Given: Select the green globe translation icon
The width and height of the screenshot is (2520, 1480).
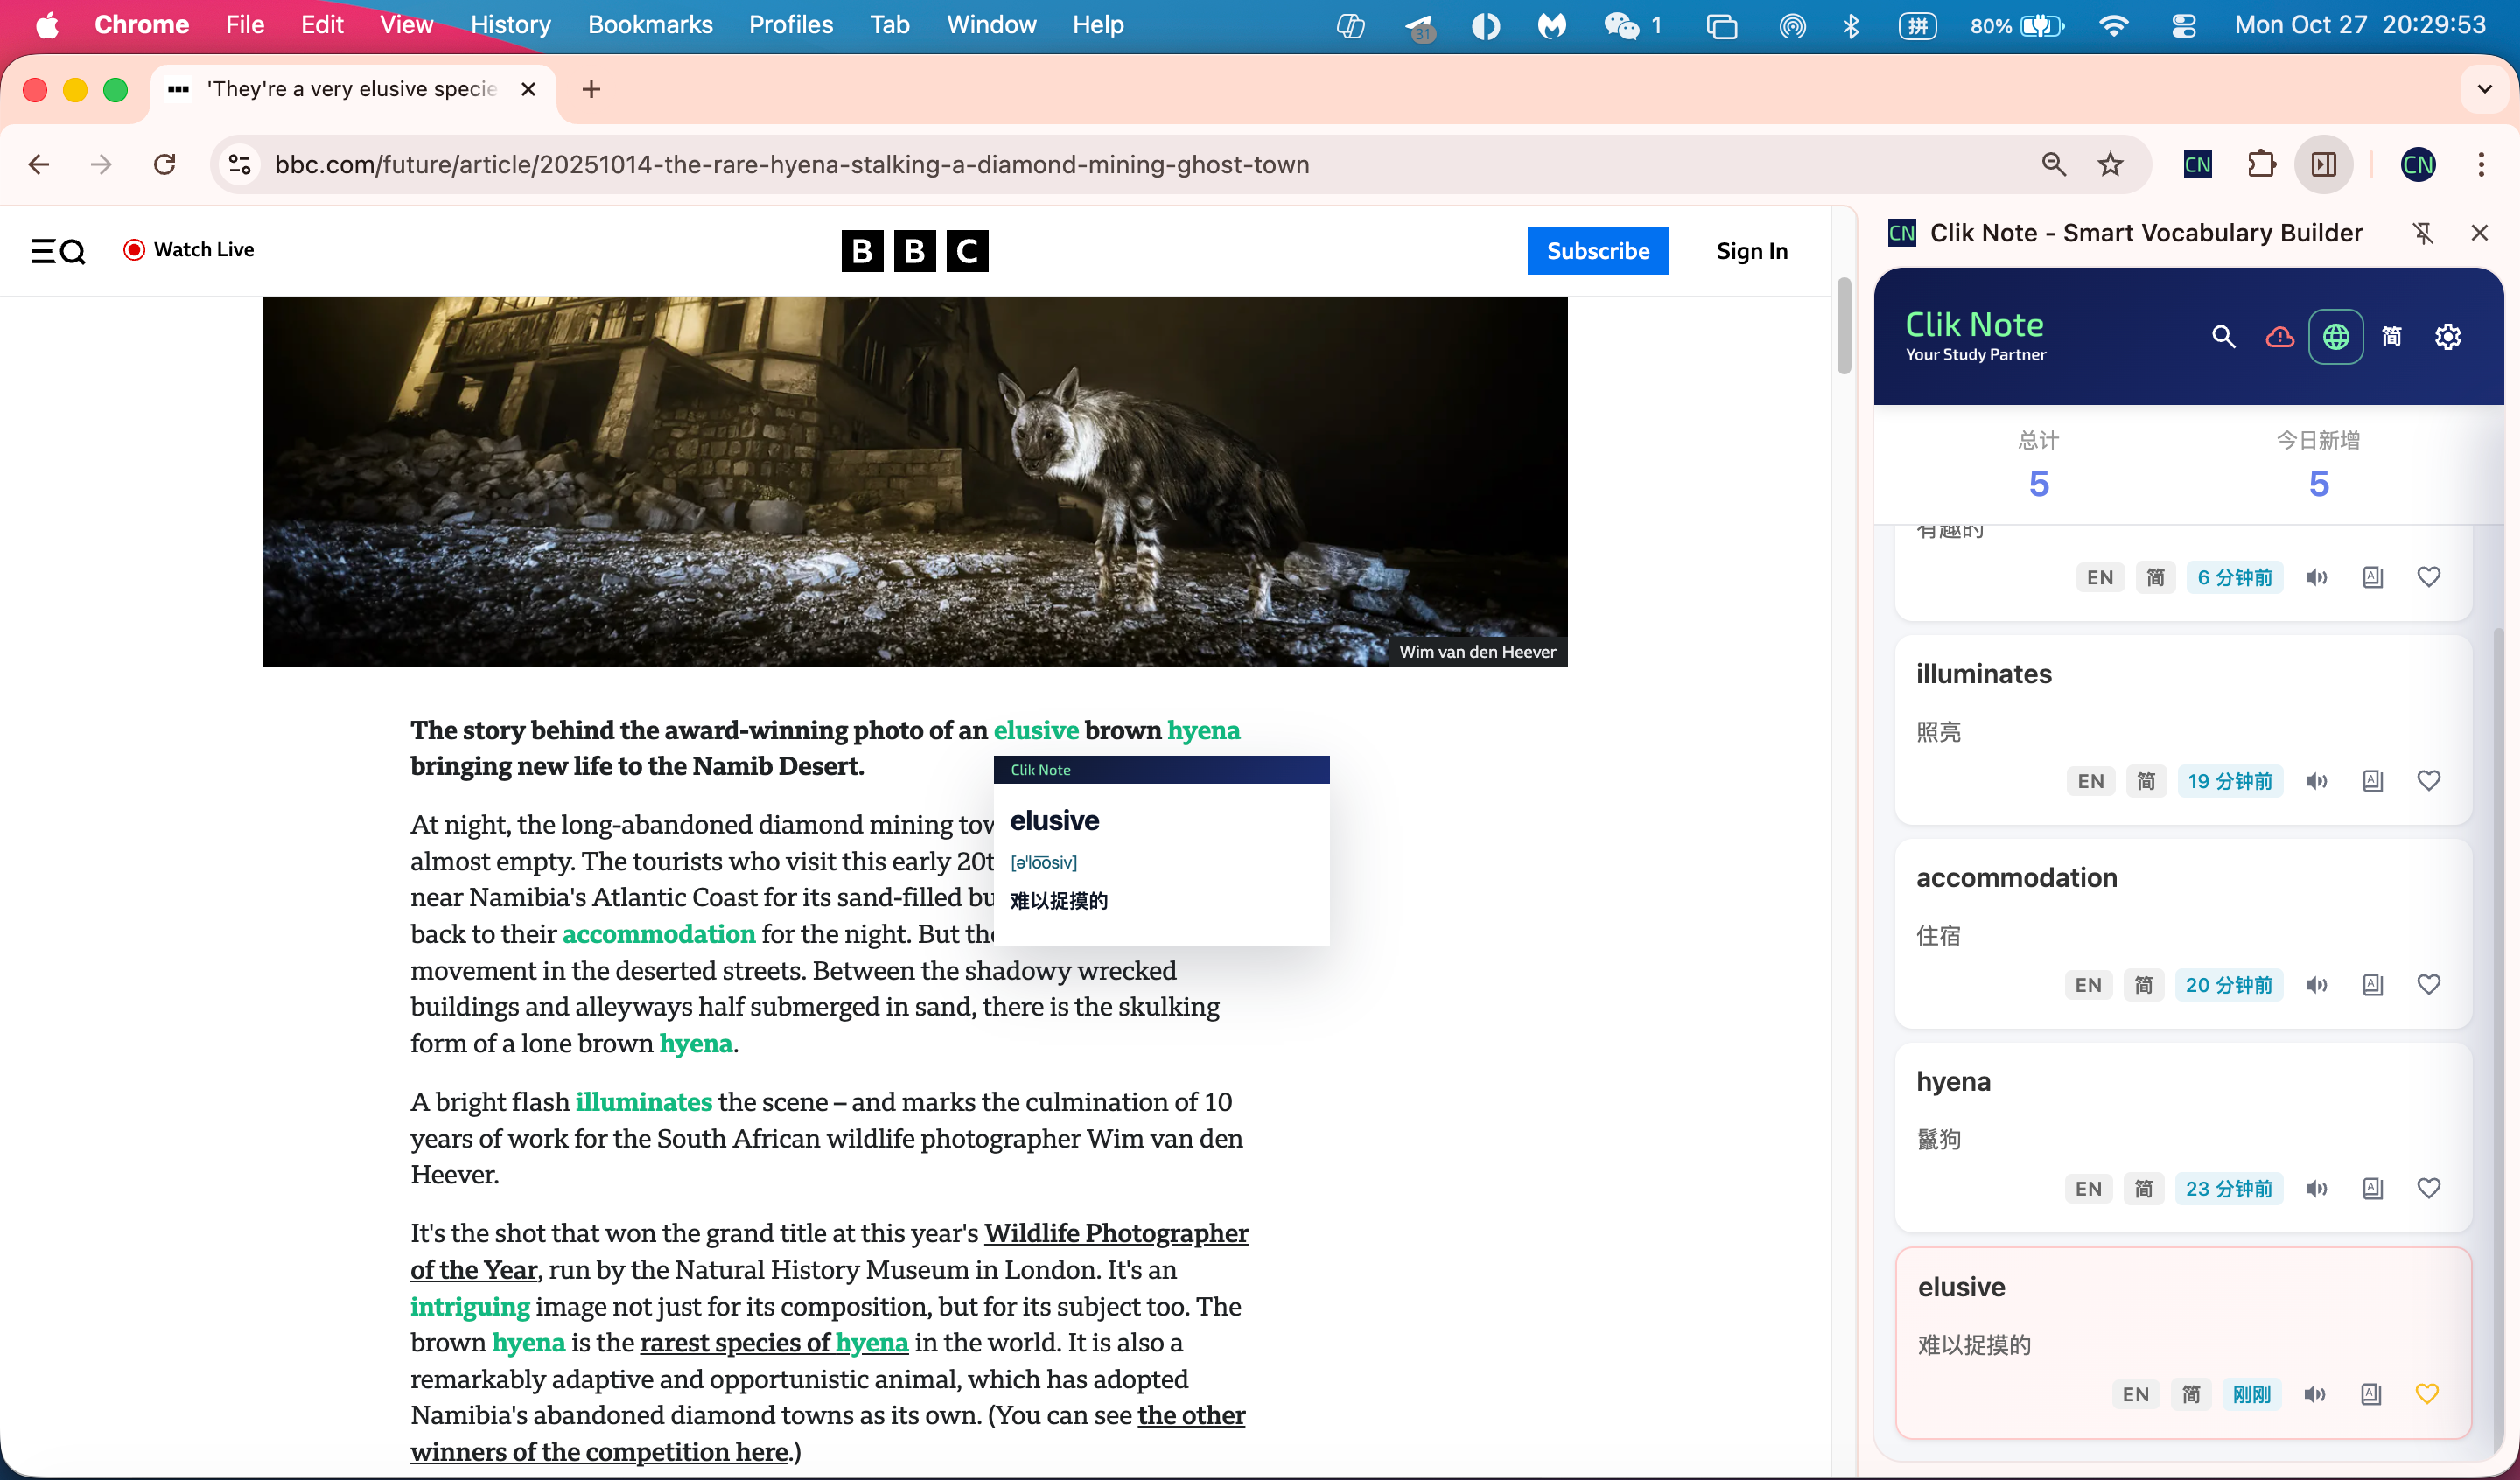Looking at the screenshot, I should pos(2336,337).
